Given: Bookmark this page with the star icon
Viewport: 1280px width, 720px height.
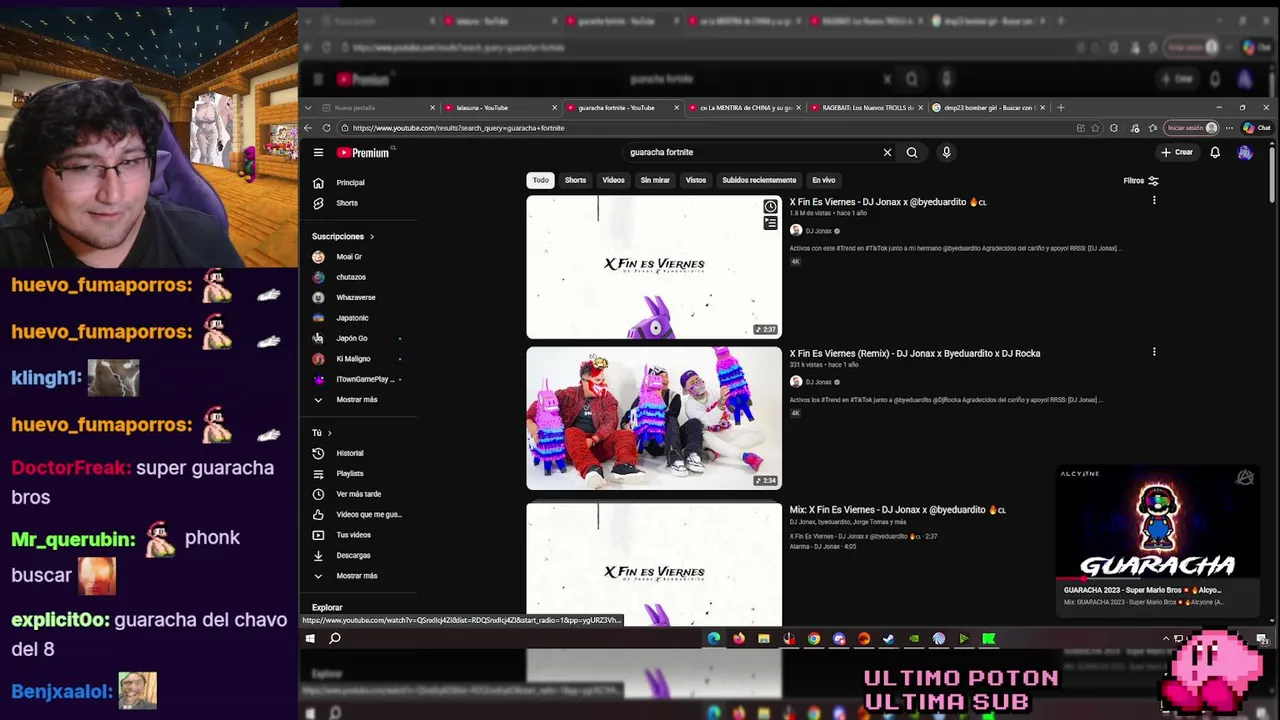Looking at the screenshot, I should (x=1096, y=128).
